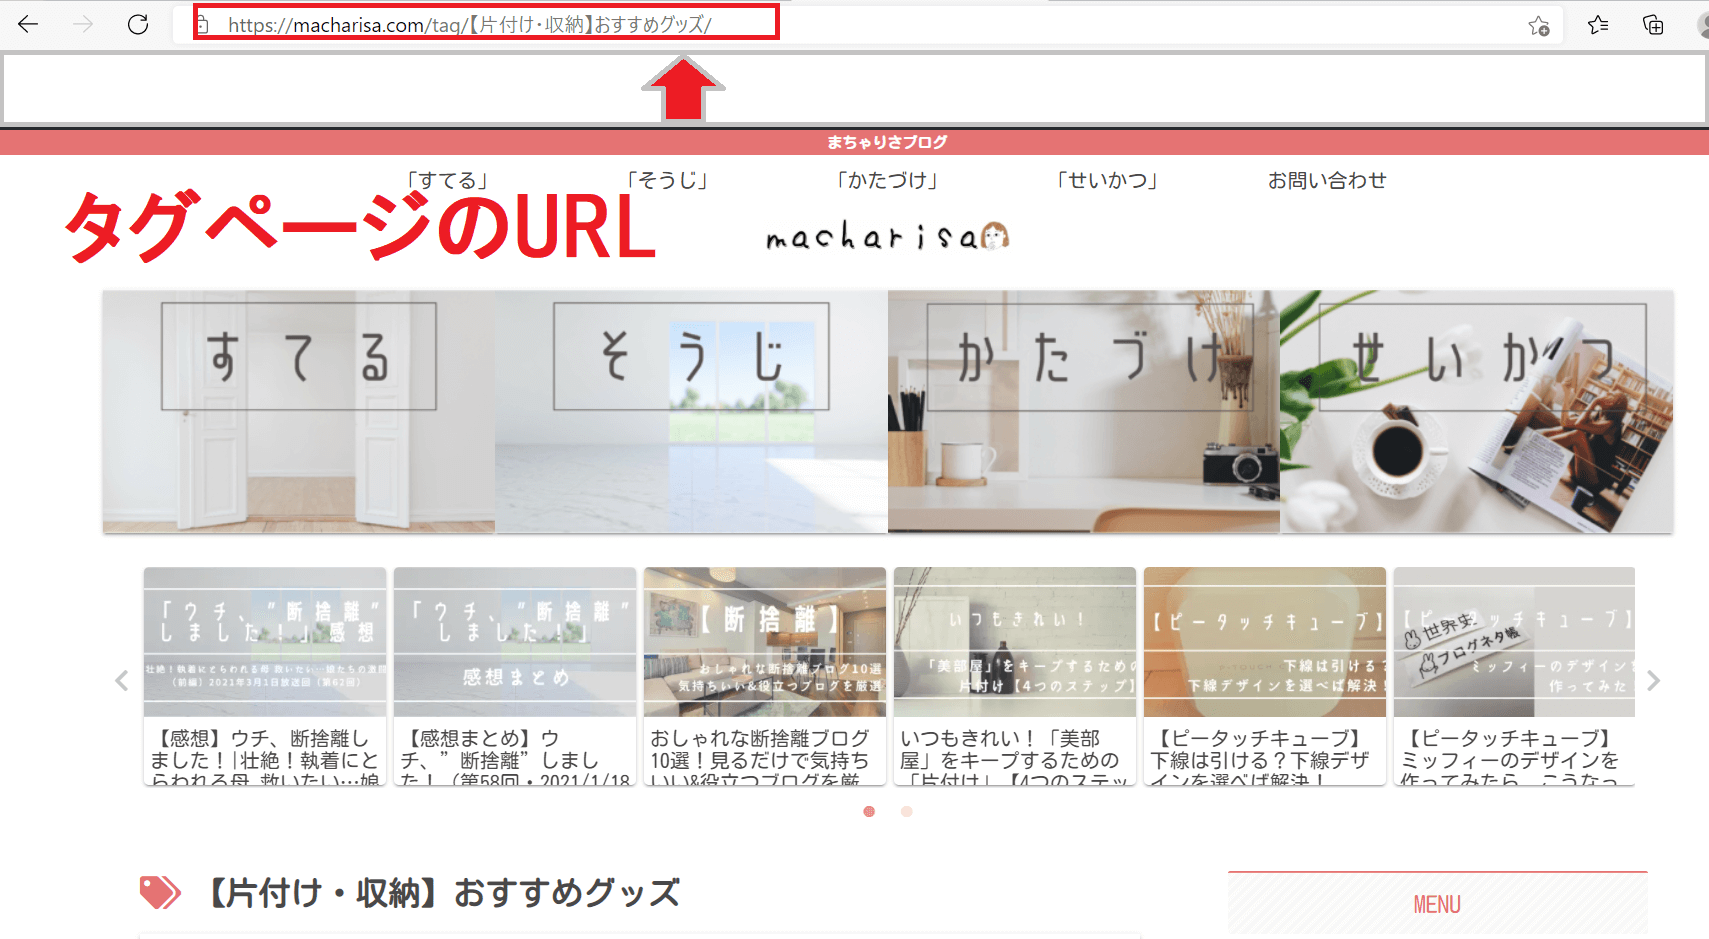The image size is (1709, 939).
Task: Click the disabled forward arrow
Action: 83,25
